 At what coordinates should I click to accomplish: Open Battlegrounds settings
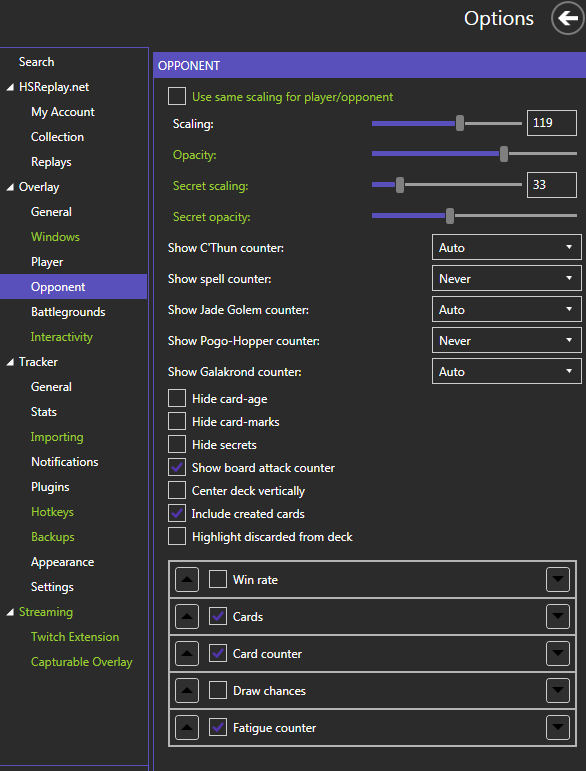coord(68,312)
